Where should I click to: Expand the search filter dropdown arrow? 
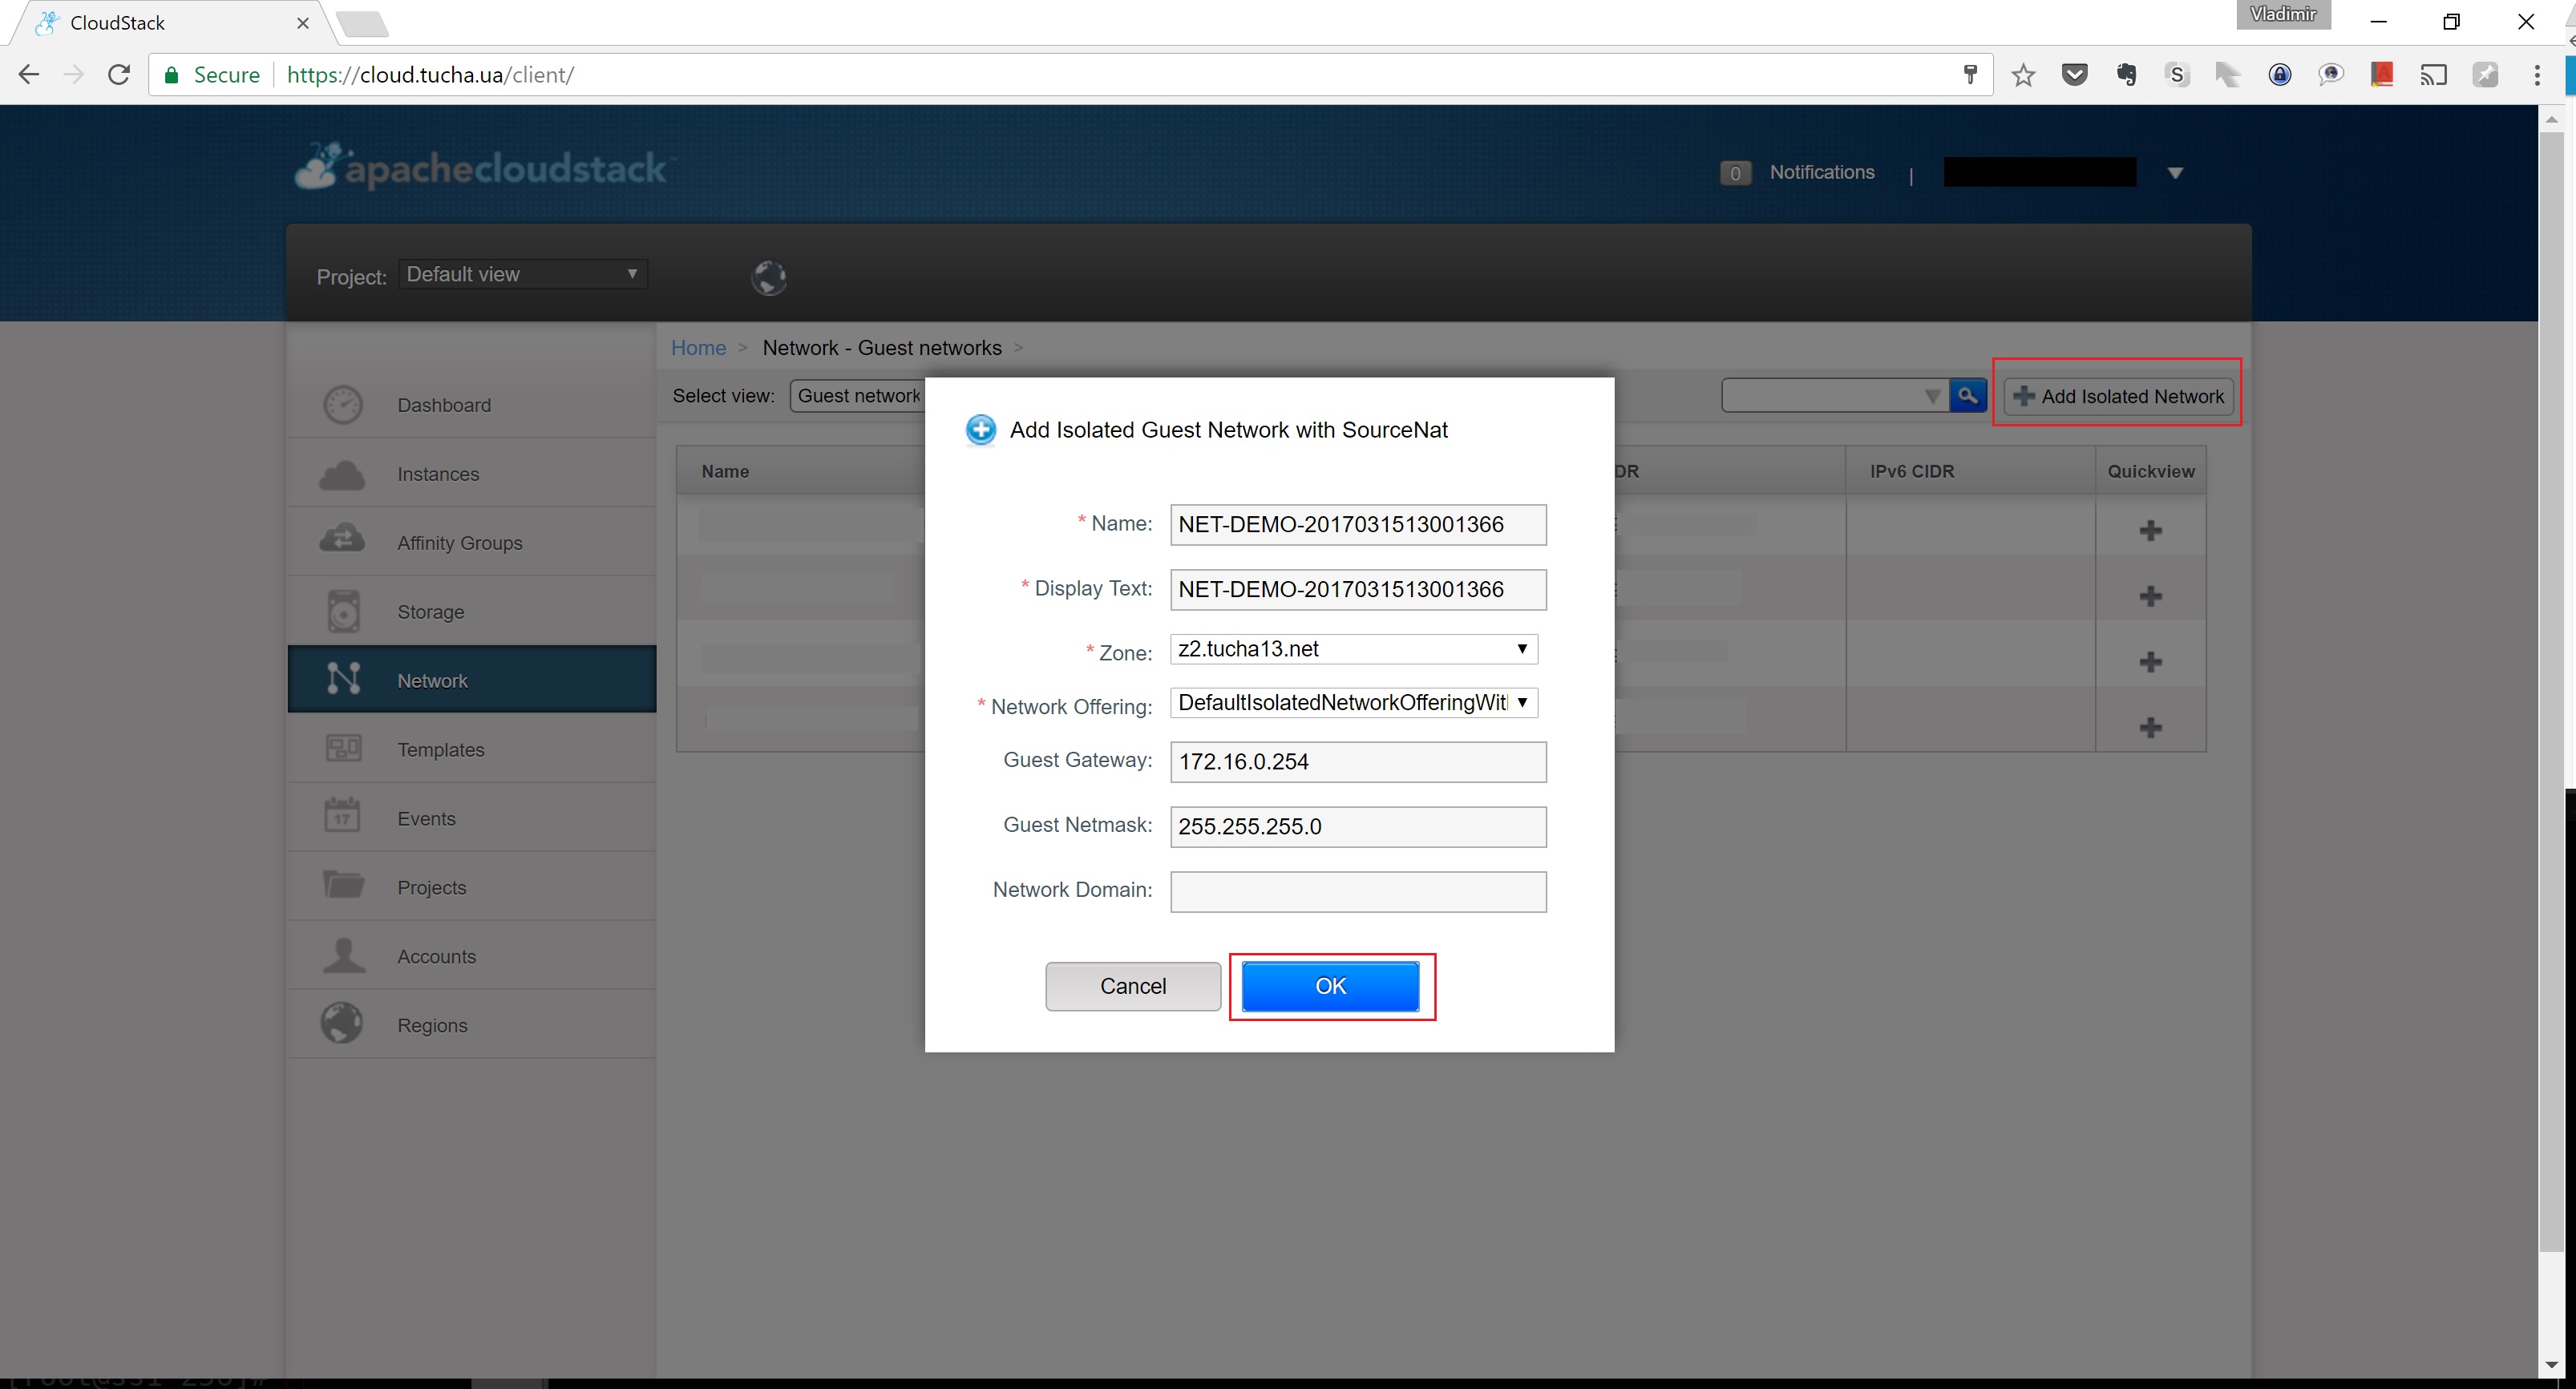[x=1932, y=396]
